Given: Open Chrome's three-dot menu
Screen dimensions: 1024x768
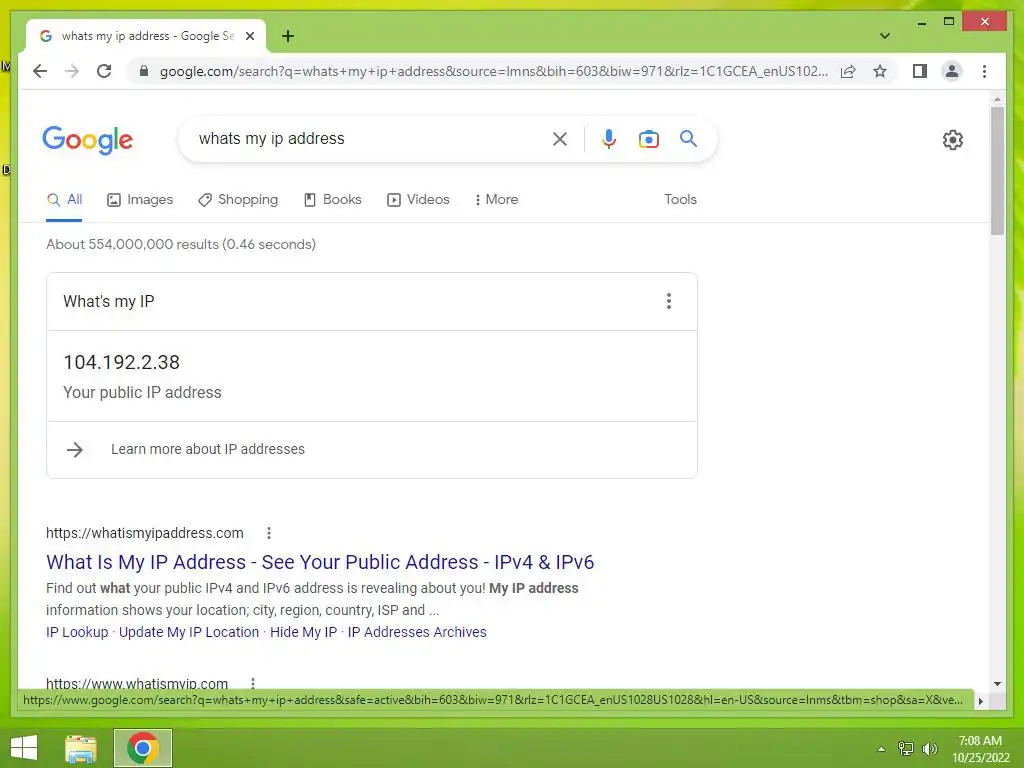Looking at the screenshot, I should (x=984, y=71).
